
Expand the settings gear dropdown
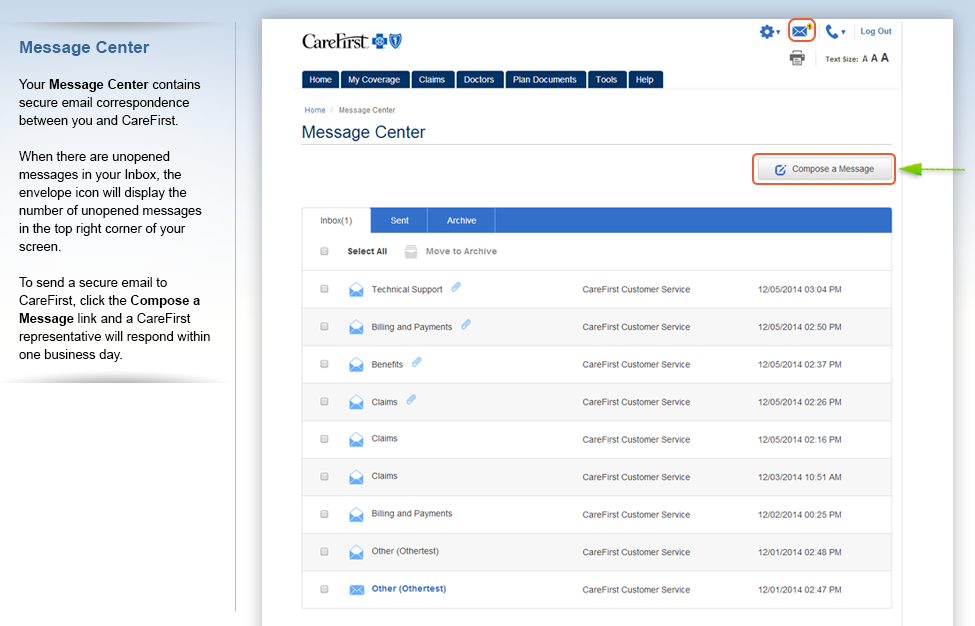770,32
